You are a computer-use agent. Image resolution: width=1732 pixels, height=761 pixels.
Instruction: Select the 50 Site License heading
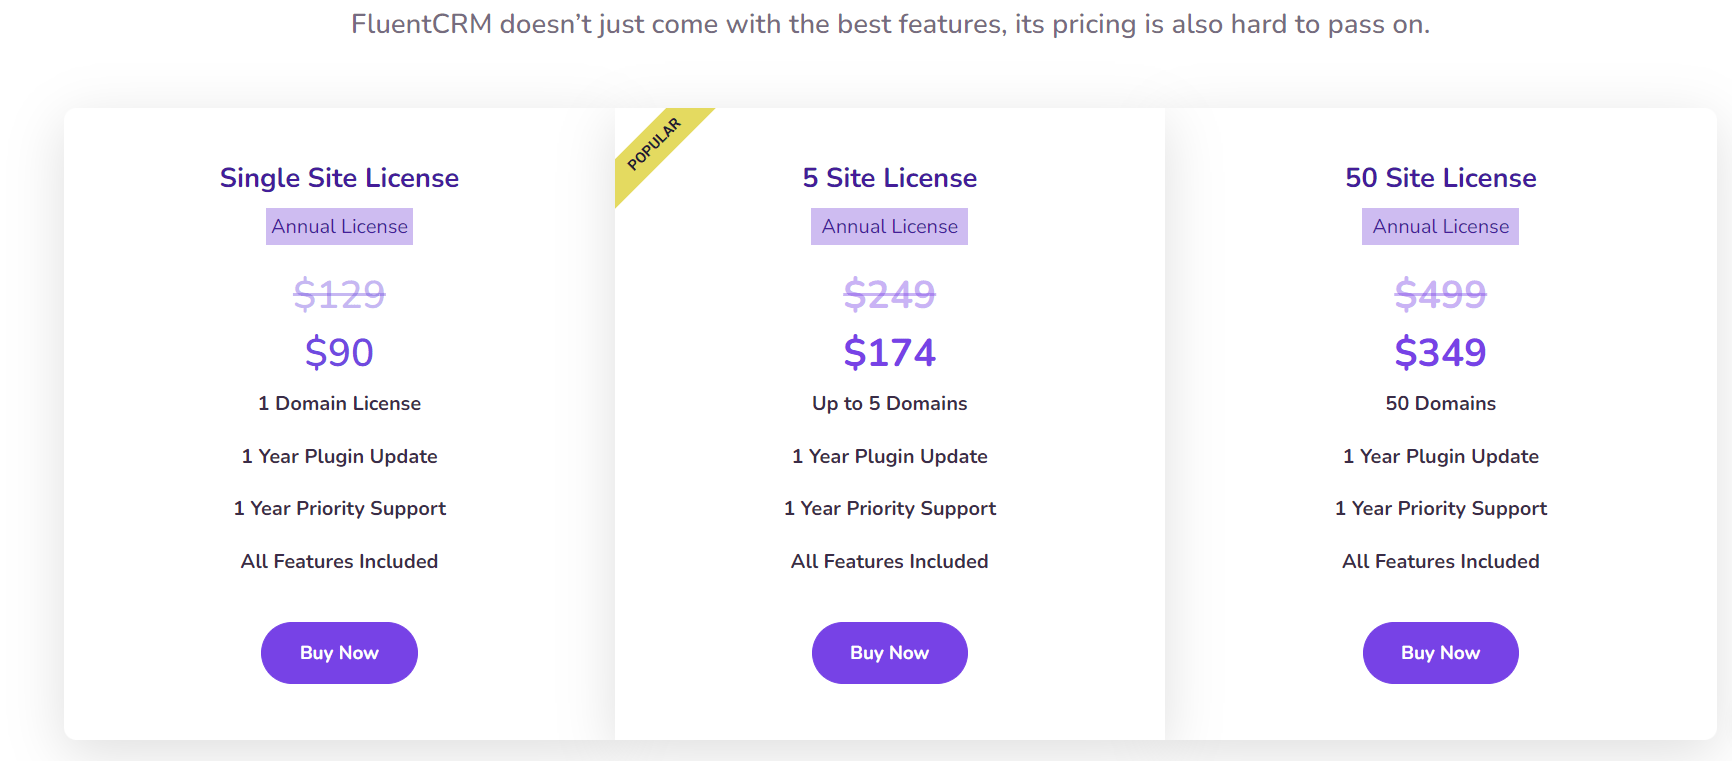tap(1440, 178)
